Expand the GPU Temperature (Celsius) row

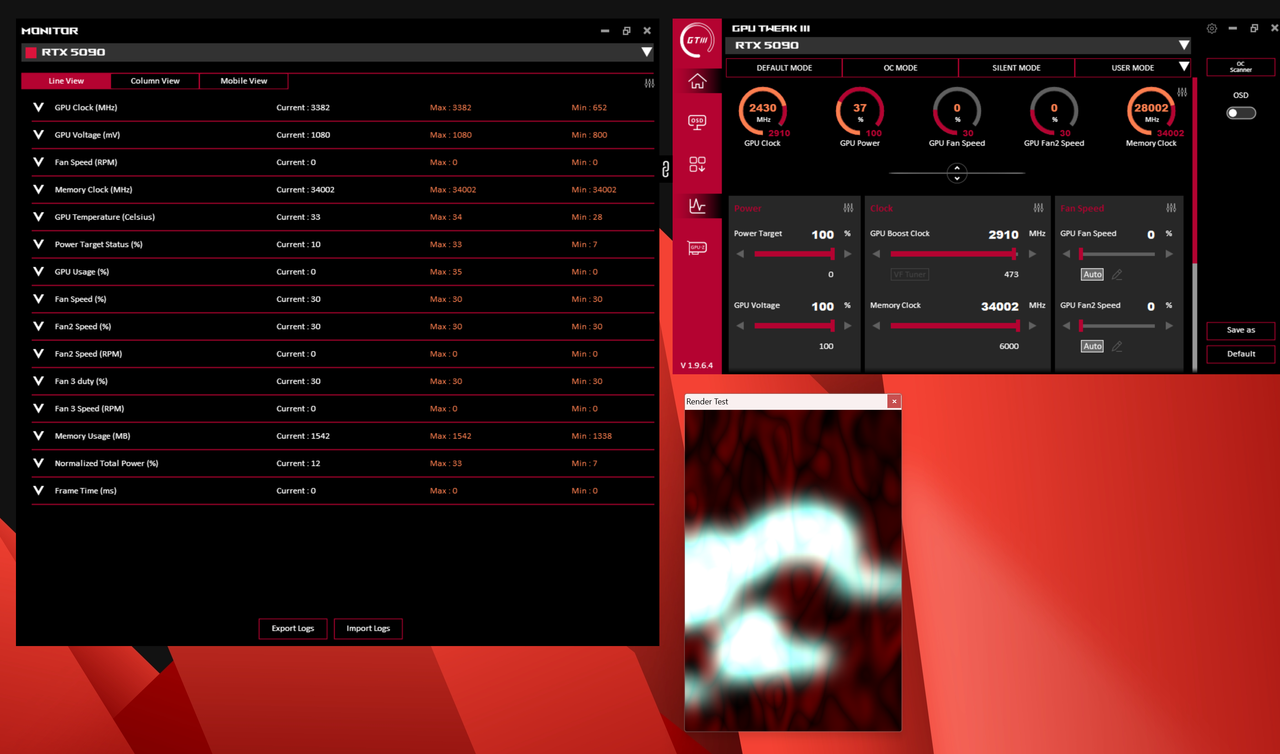click(x=39, y=216)
